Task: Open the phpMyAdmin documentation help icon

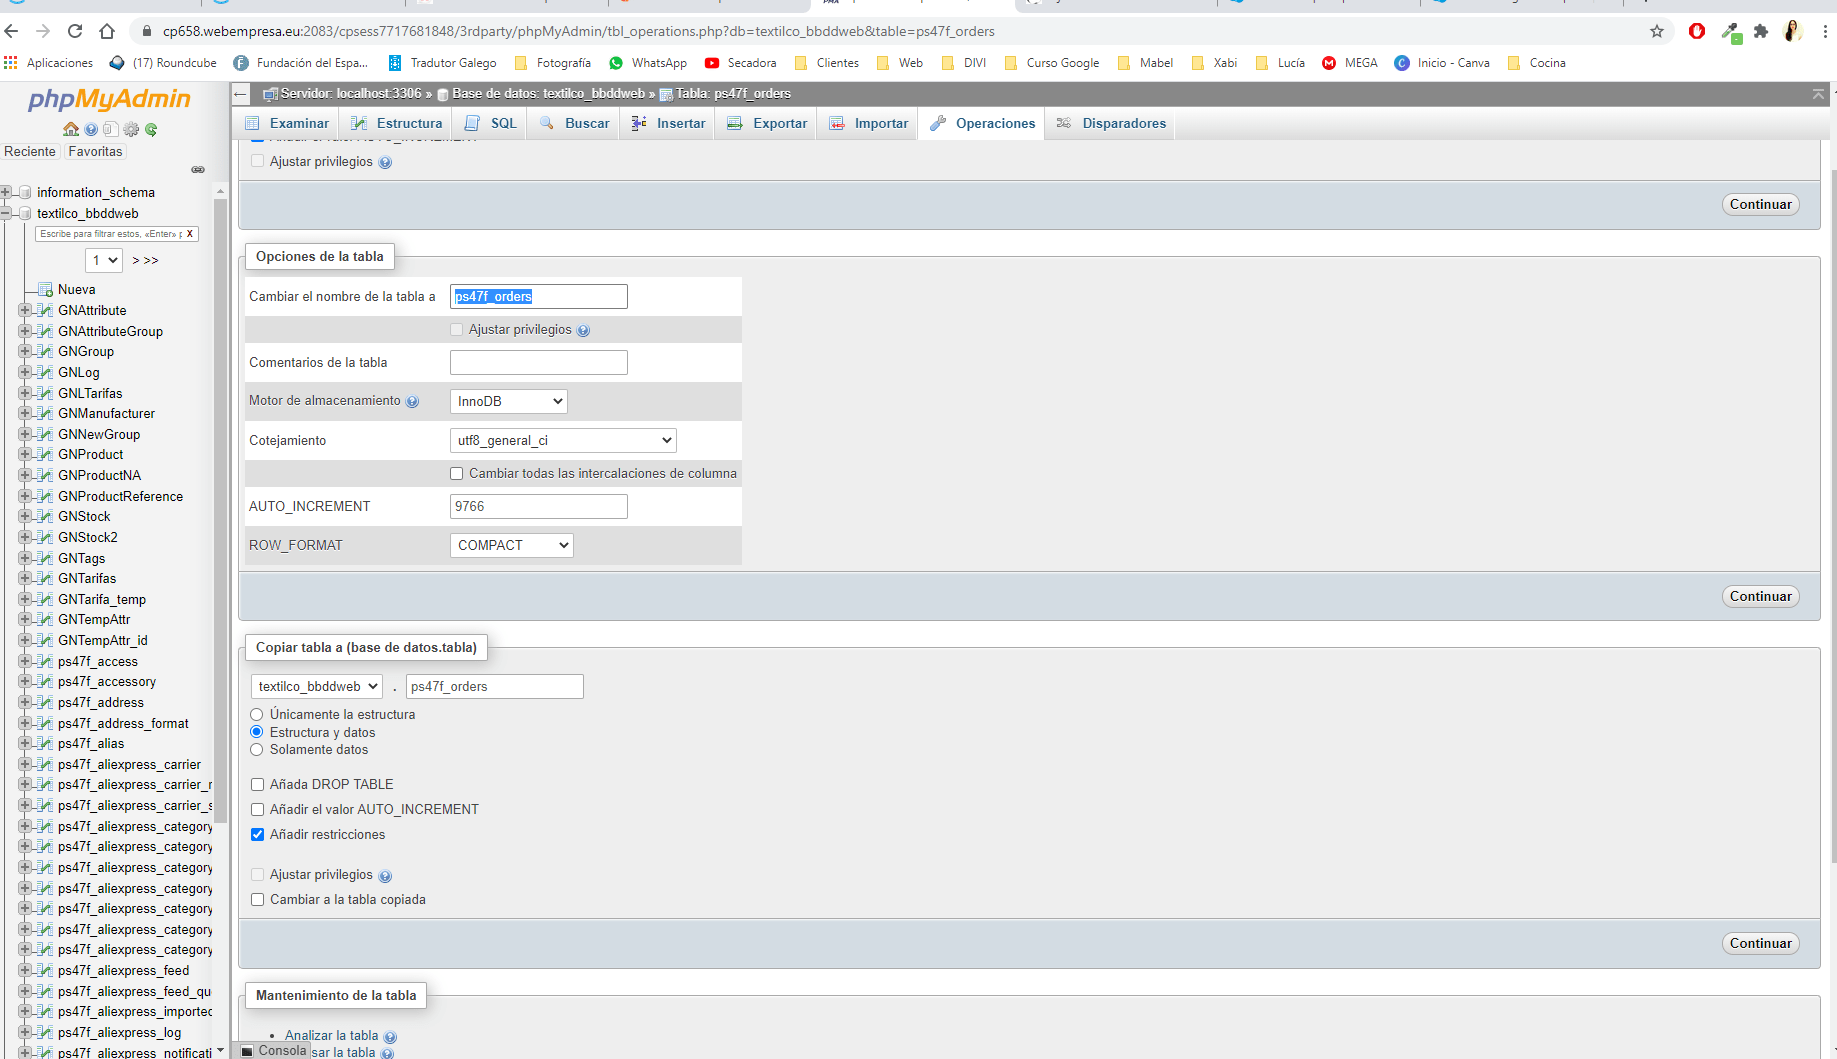Action: click(x=91, y=129)
